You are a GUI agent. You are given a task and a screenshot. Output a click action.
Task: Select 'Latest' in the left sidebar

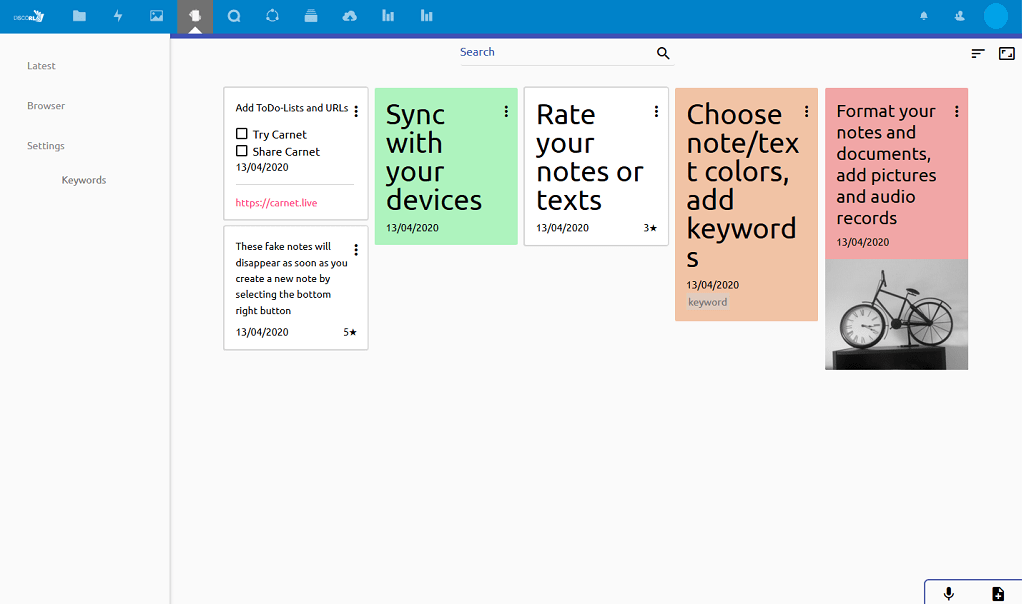(42, 66)
